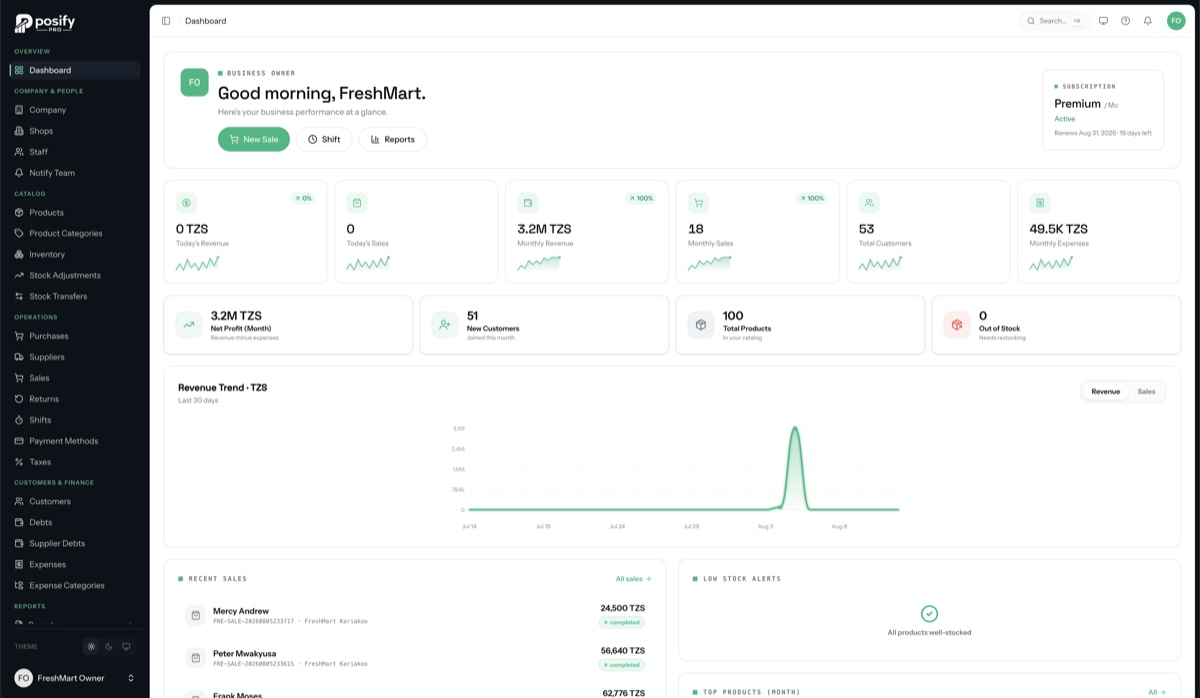Switch to system theme monitor icon in sidebar

(125, 647)
